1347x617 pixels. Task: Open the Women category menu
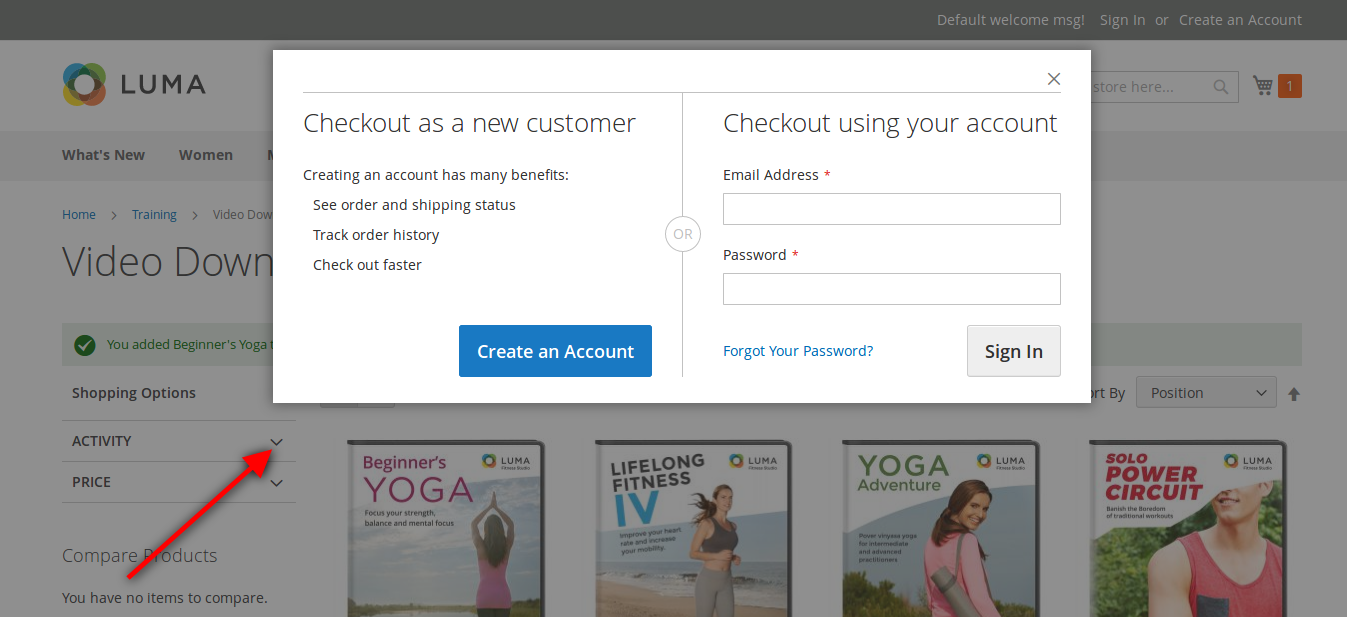pos(205,155)
